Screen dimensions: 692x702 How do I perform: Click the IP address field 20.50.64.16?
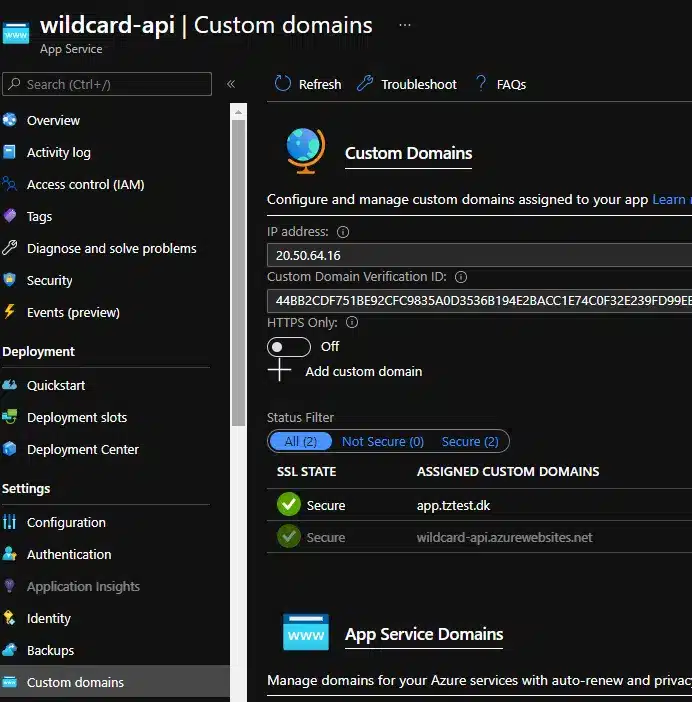479,255
